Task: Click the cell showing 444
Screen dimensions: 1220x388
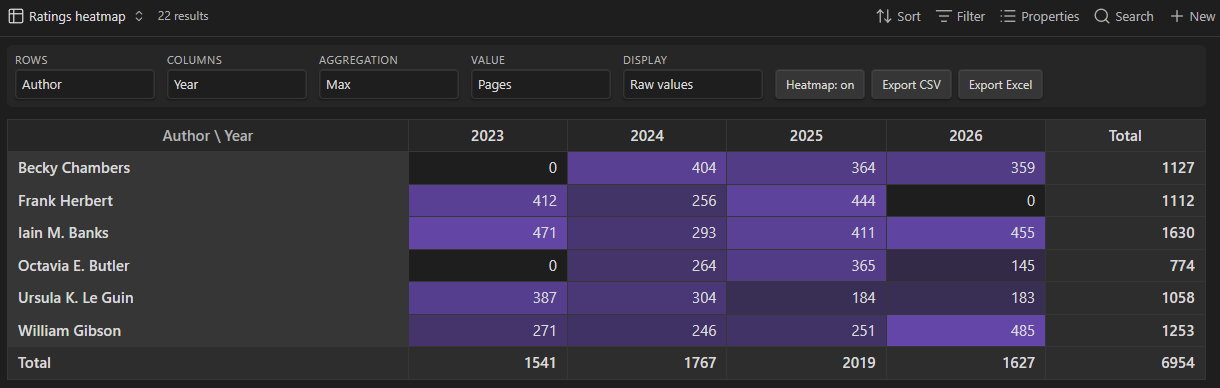Action: [x=807, y=200]
